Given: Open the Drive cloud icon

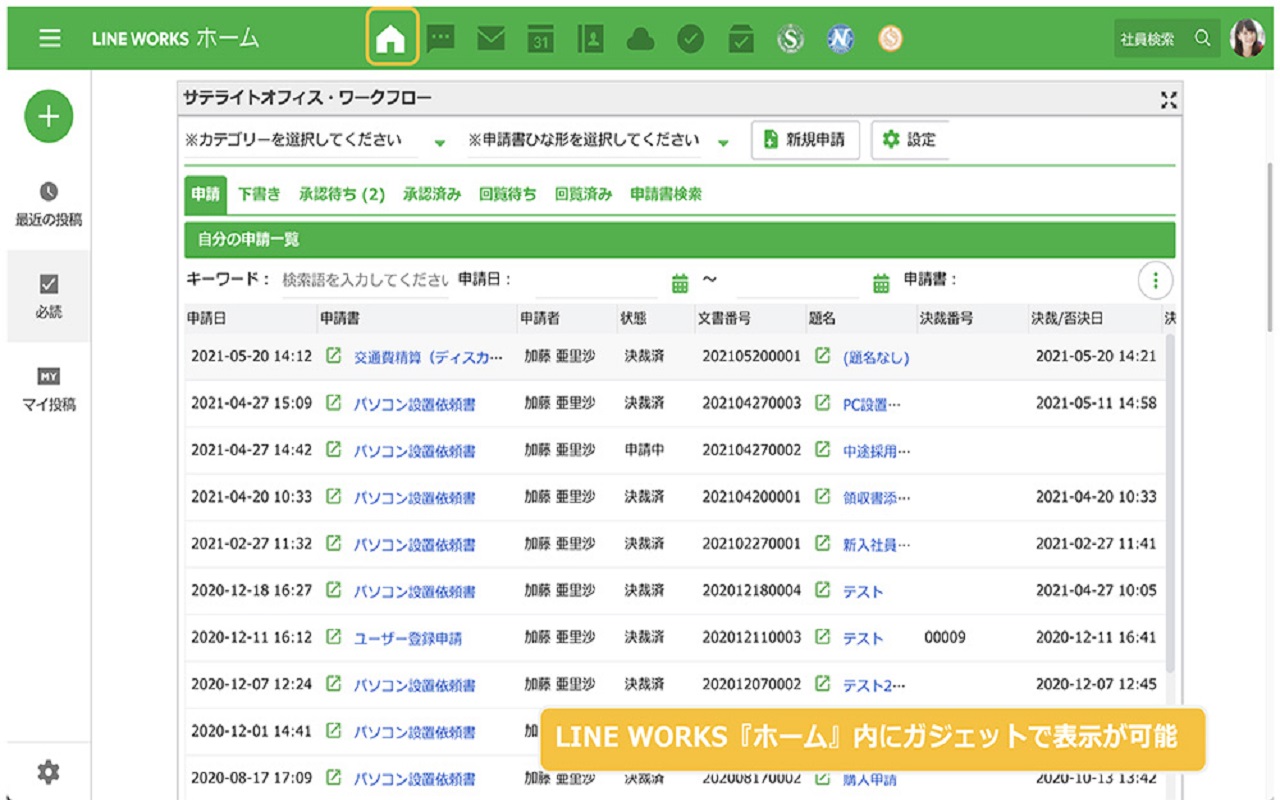Looking at the screenshot, I should click(x=641, y=39).
